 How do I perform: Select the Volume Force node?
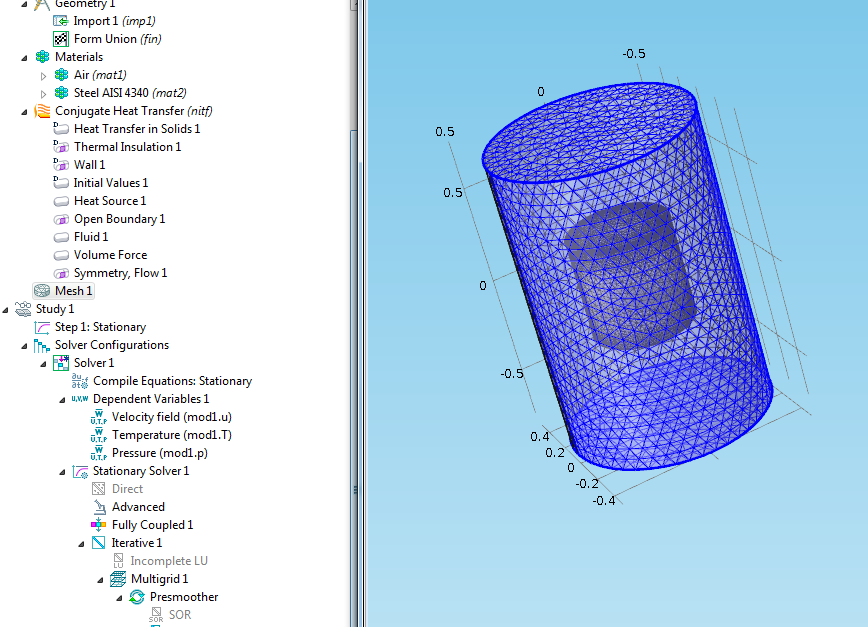click(x=110, y=255)
